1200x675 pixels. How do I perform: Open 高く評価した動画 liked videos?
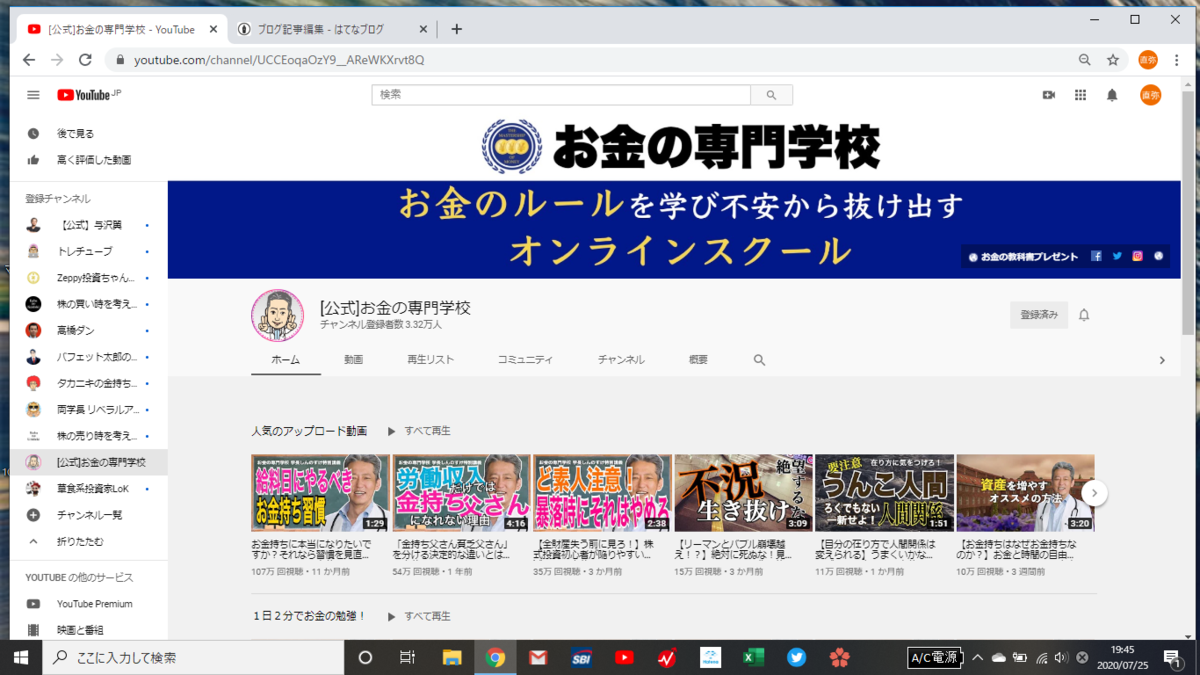coord(96,160)
